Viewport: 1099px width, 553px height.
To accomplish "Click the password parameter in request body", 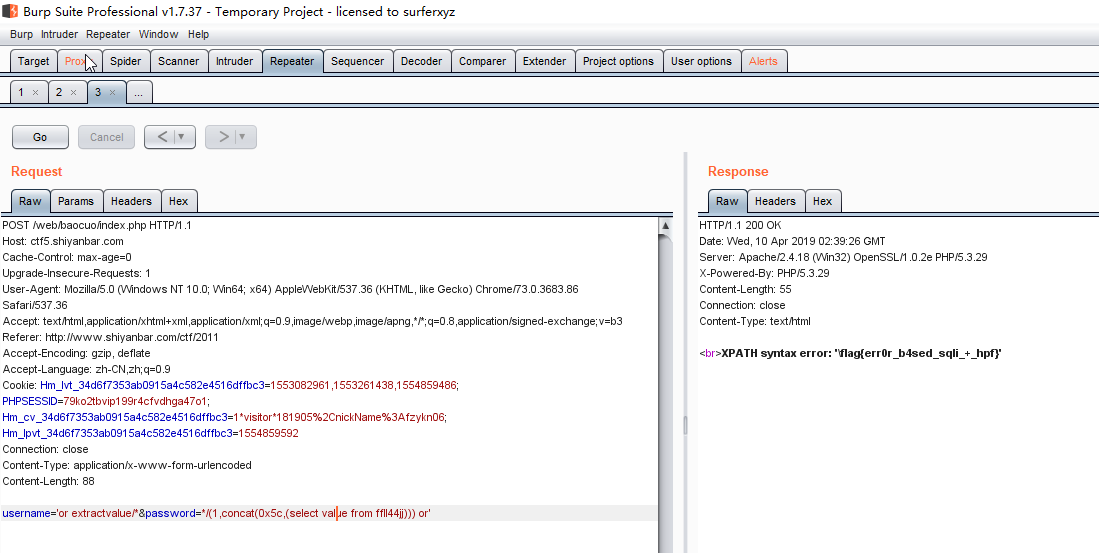I will point(170,514).
